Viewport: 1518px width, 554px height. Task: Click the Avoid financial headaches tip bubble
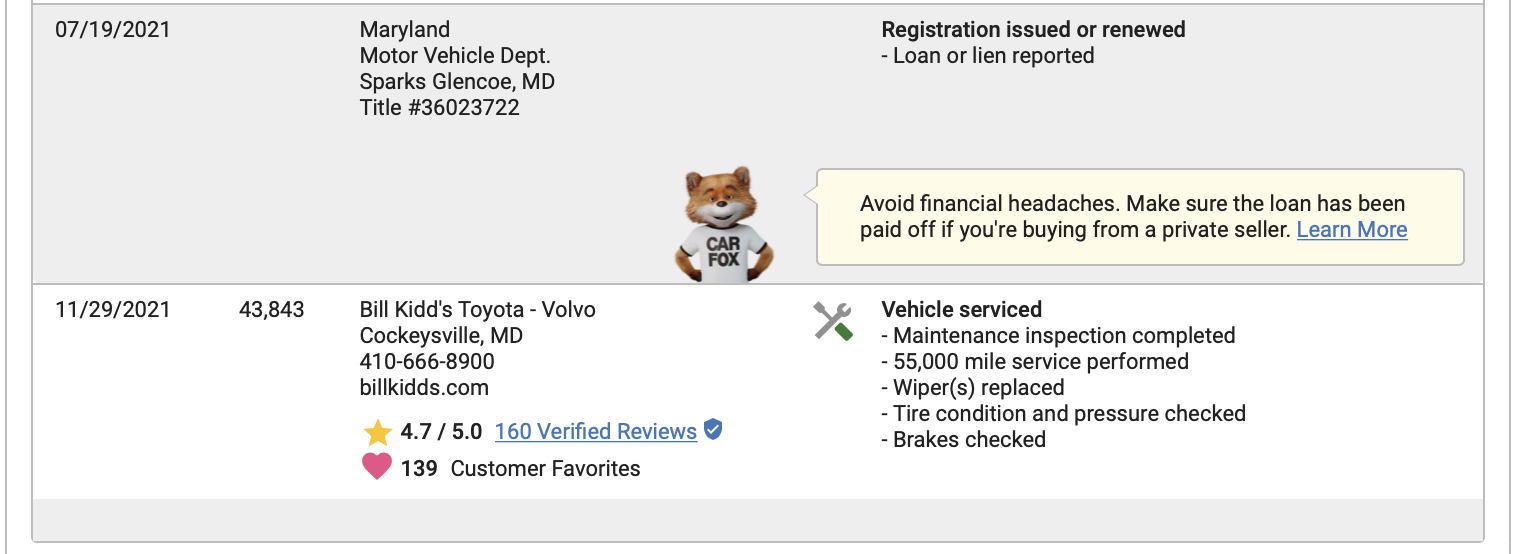[1140, 217]
